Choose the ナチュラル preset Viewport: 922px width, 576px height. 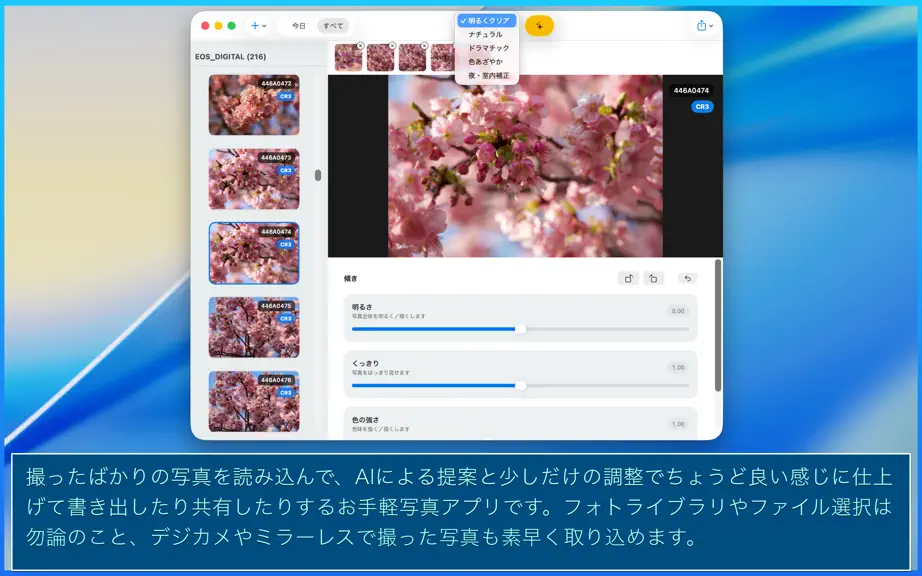pos(486,35)
